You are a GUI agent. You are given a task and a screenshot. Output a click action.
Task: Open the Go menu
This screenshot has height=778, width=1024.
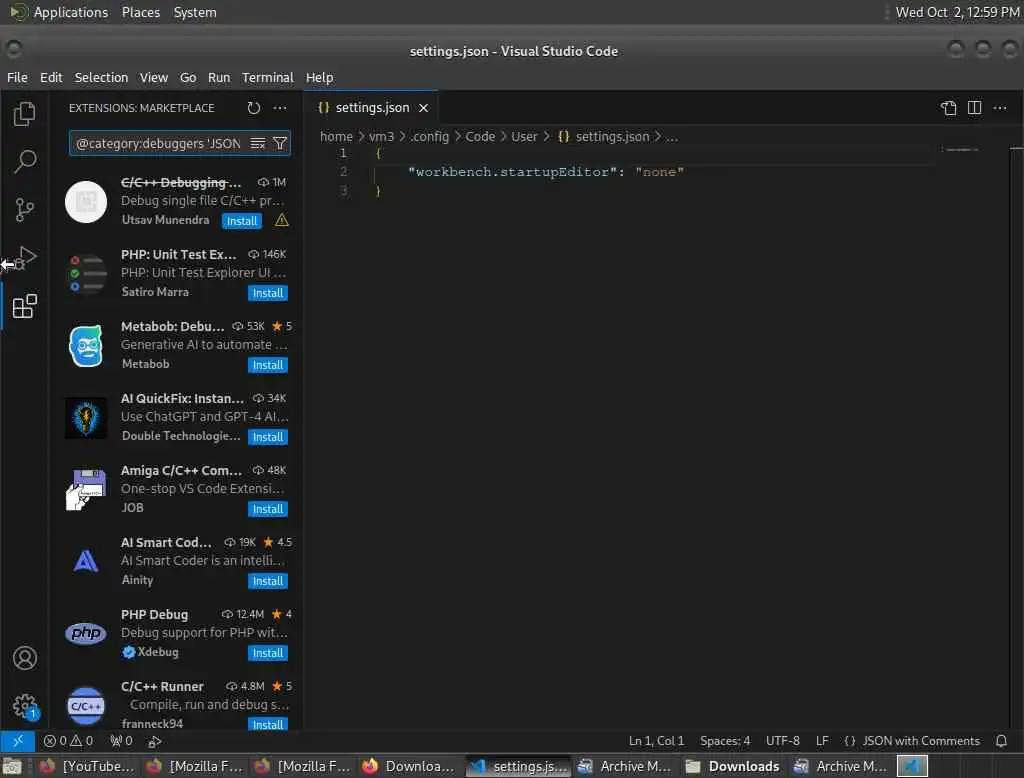(188, 77)
